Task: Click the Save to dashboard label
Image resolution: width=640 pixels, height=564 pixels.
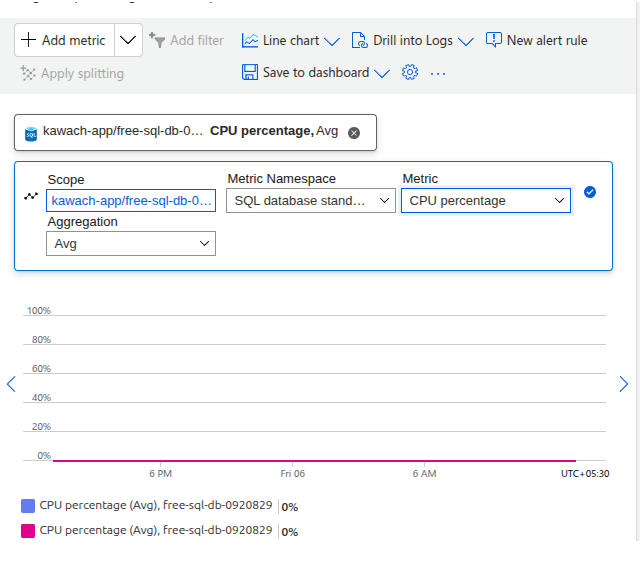Action: pos(316,72)
